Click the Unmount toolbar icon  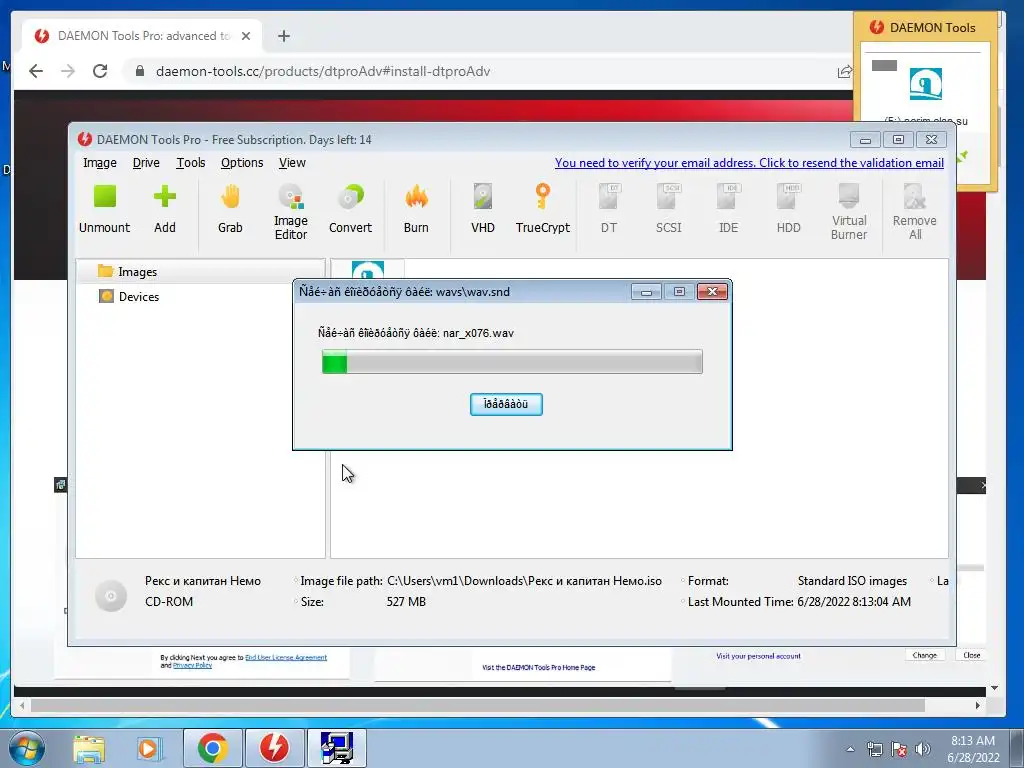click(104, 208)
